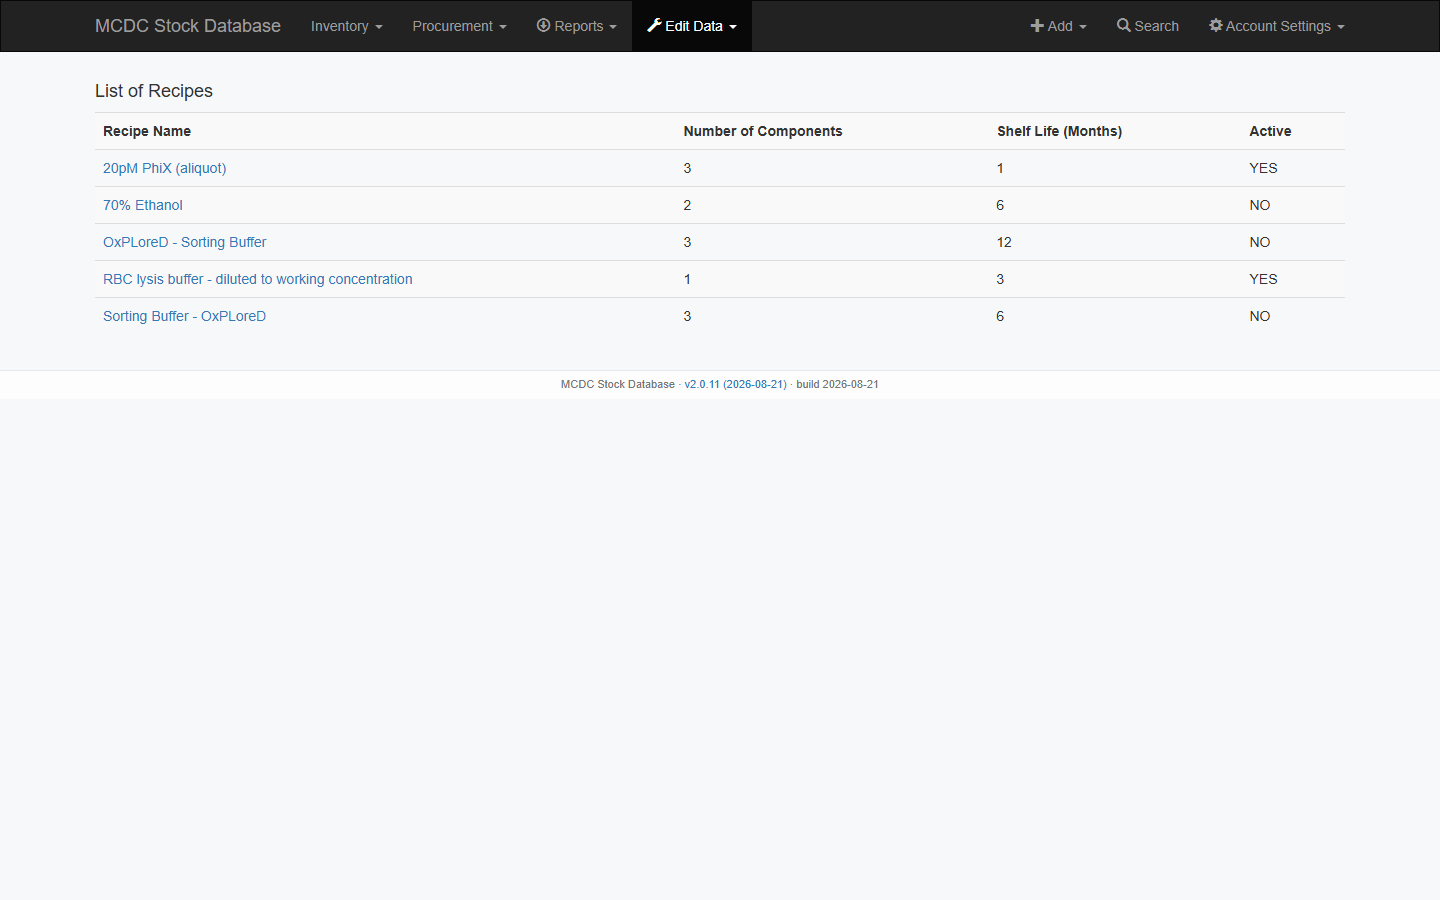Click build 2026-08-21 text in footer
Screen dimensions: 1440x900
838,384
